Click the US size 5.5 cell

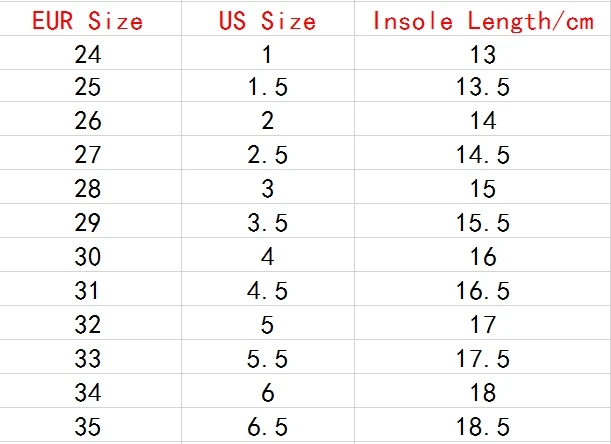tap(268, 357)
